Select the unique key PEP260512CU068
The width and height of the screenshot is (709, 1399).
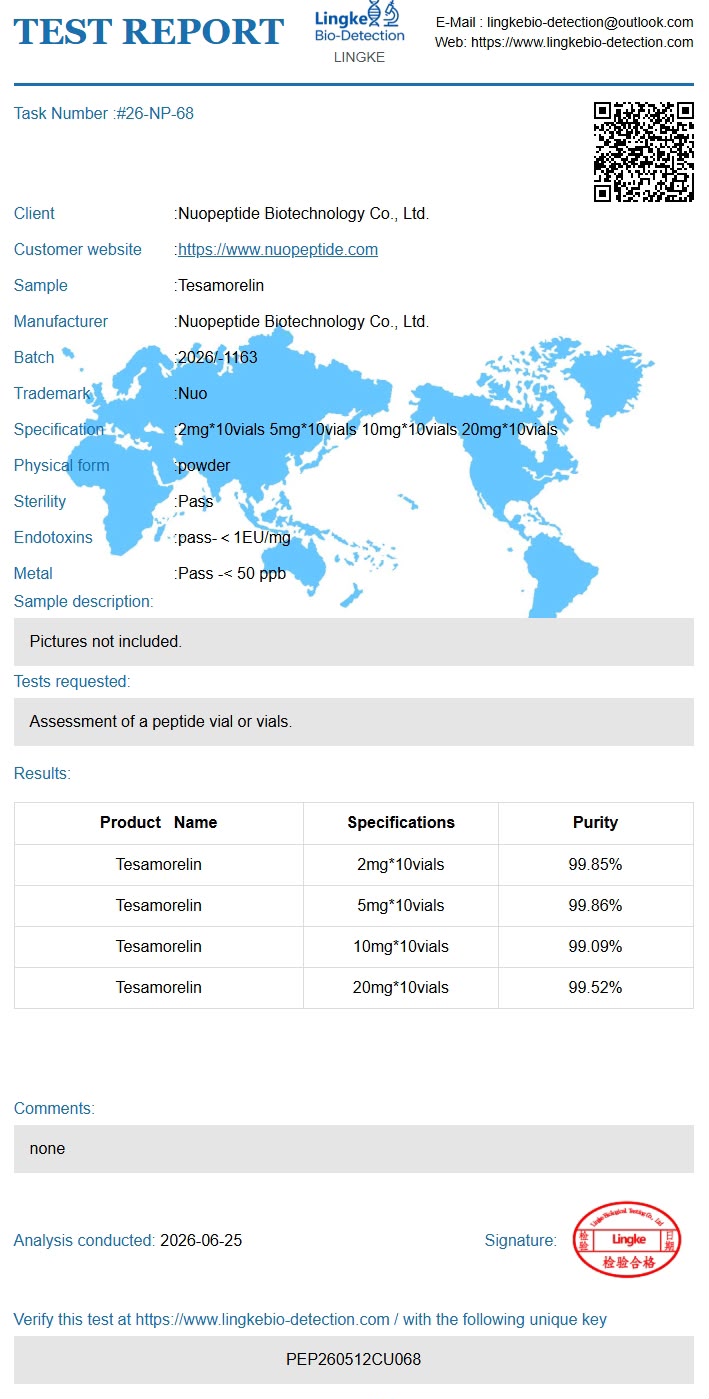[x=354, y=1360]
